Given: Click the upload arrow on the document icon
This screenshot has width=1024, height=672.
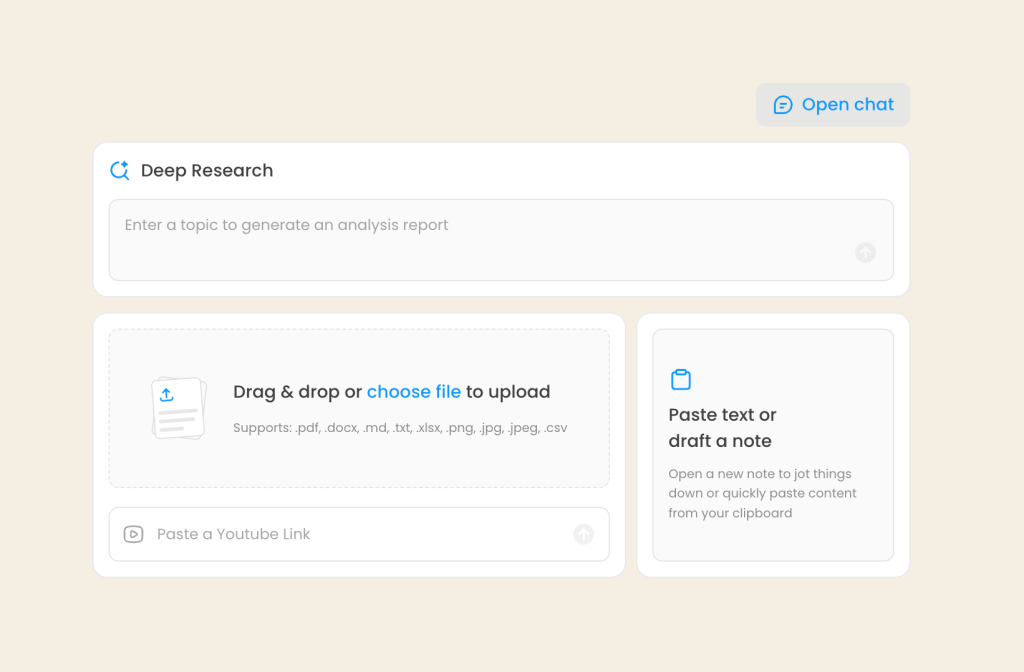Looking at the screenshot, I should click(167, 394).
